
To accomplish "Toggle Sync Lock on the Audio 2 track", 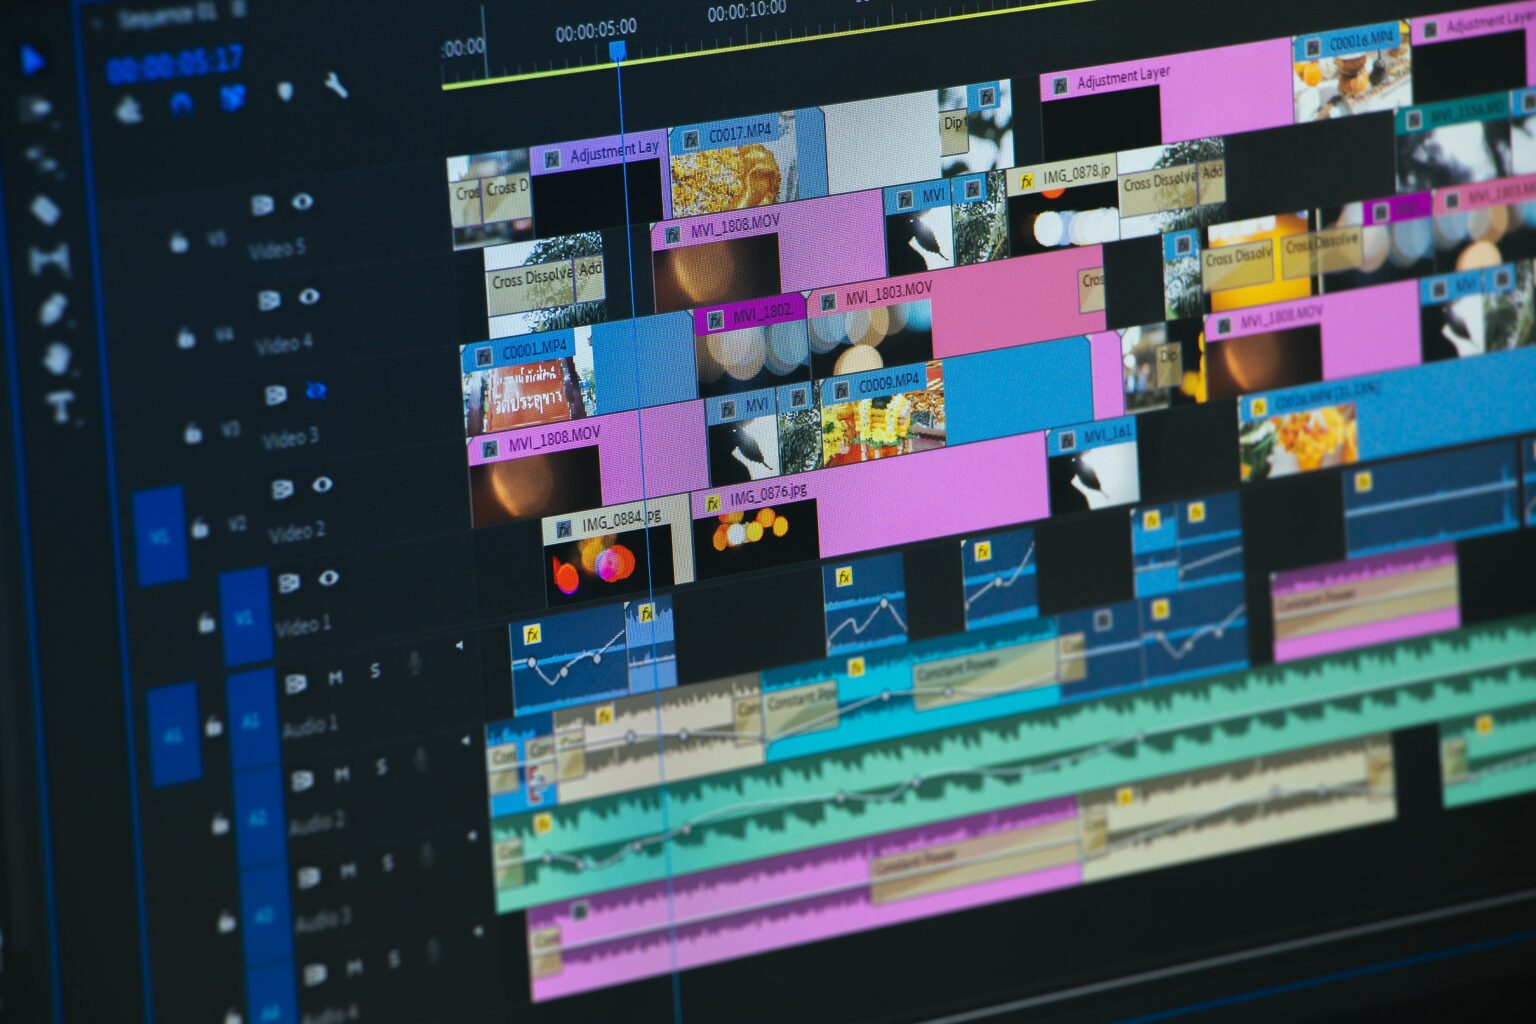I will pyautogui.click(x=303, y=781).
